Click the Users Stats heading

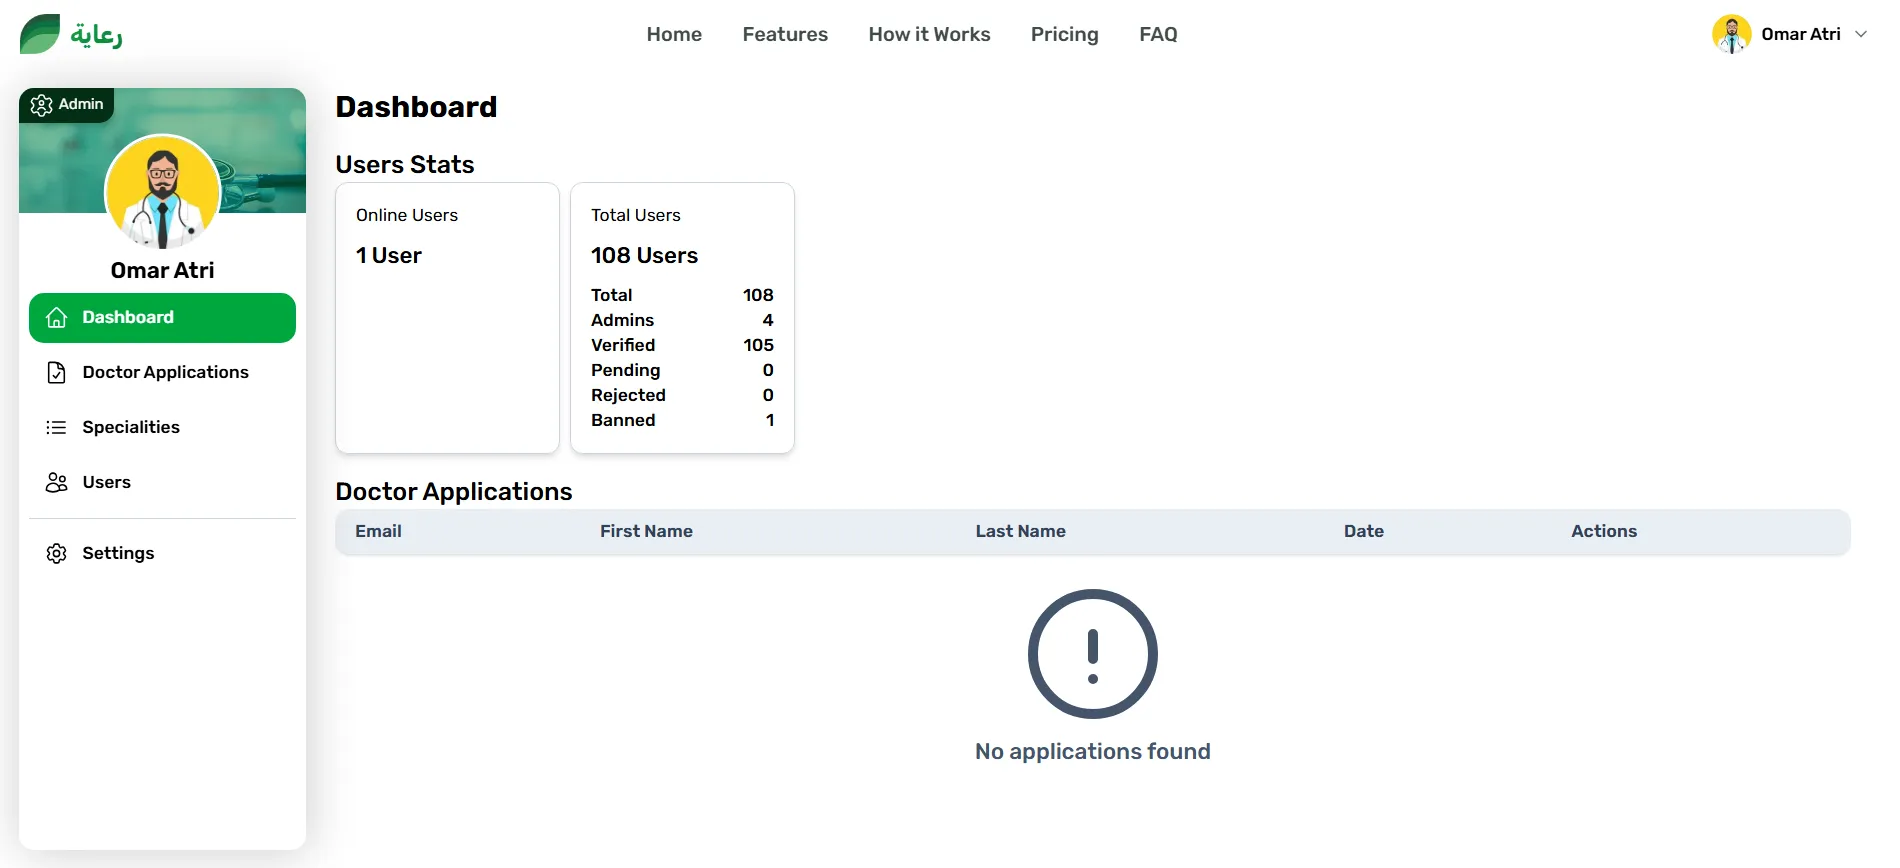[405, 164]
